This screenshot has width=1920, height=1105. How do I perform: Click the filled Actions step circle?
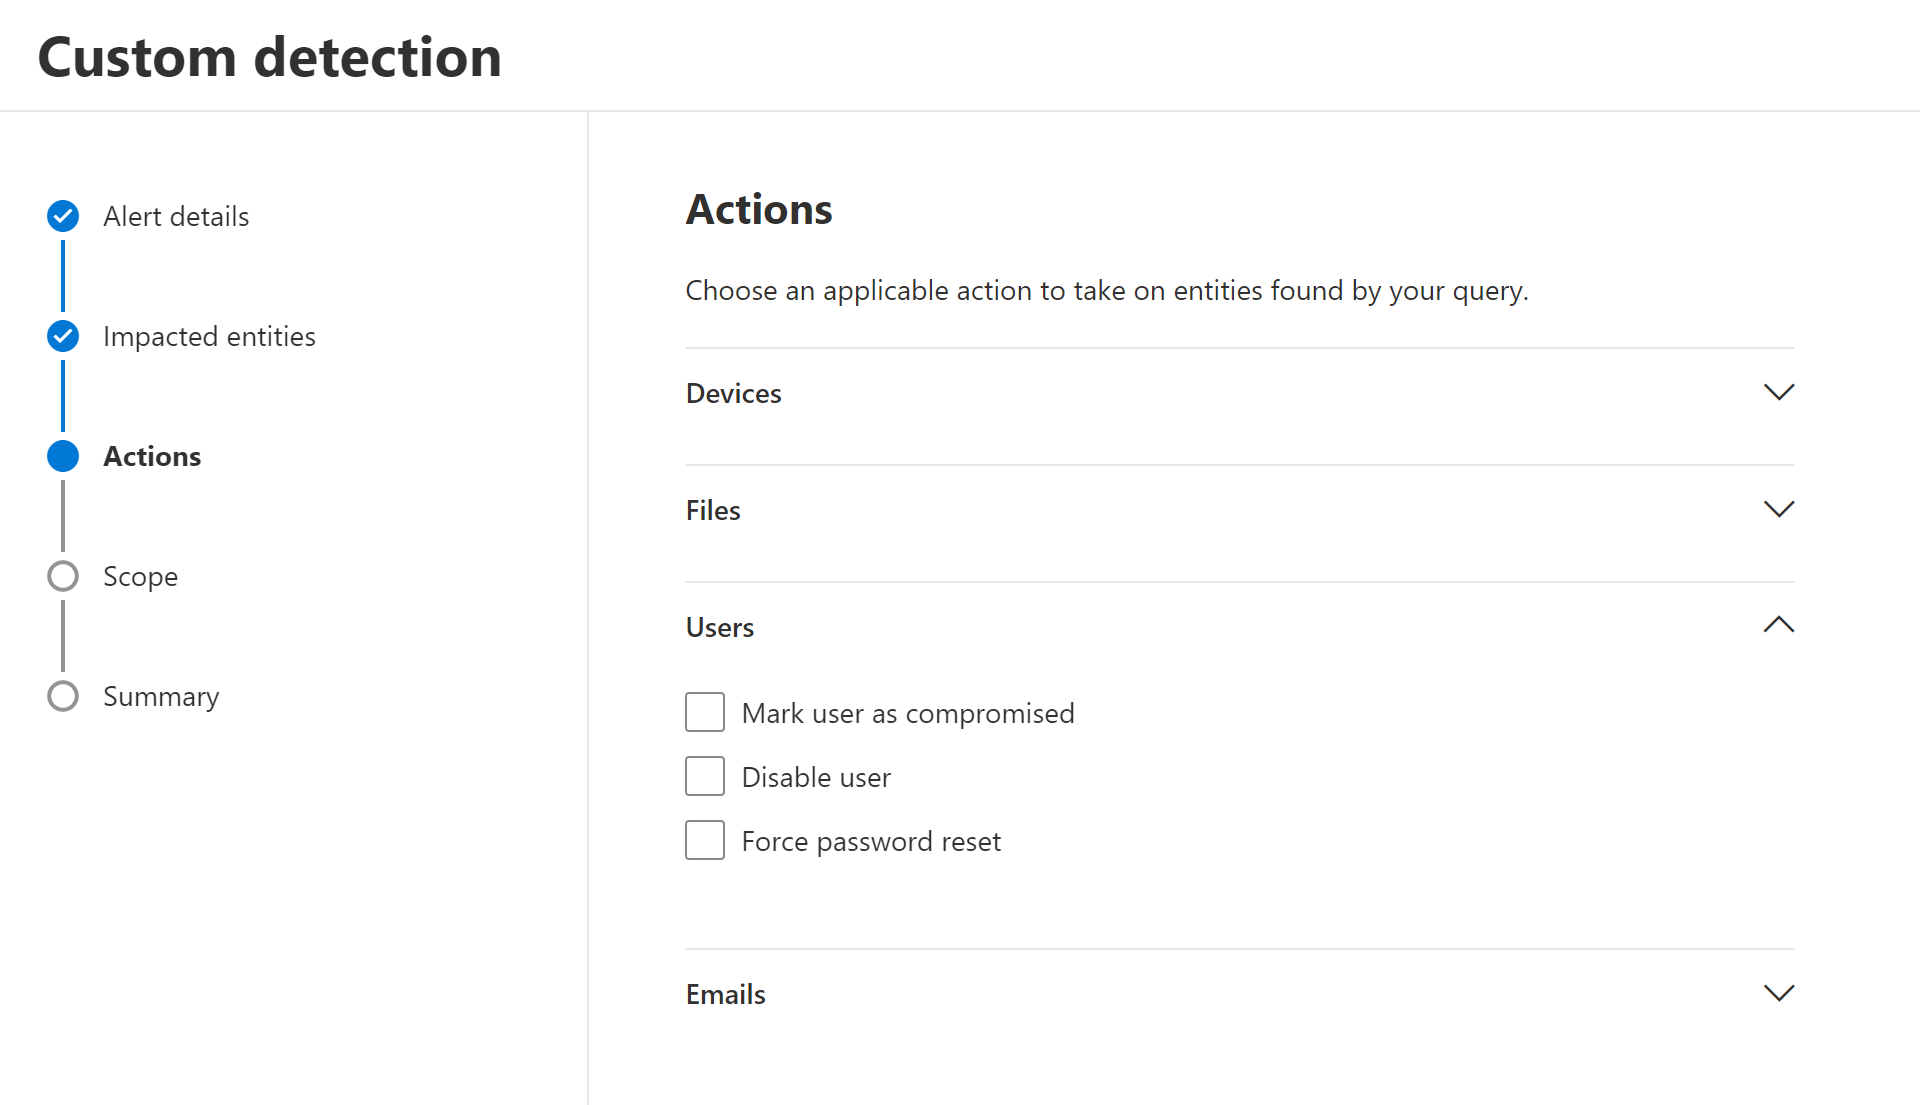[63, 456]
